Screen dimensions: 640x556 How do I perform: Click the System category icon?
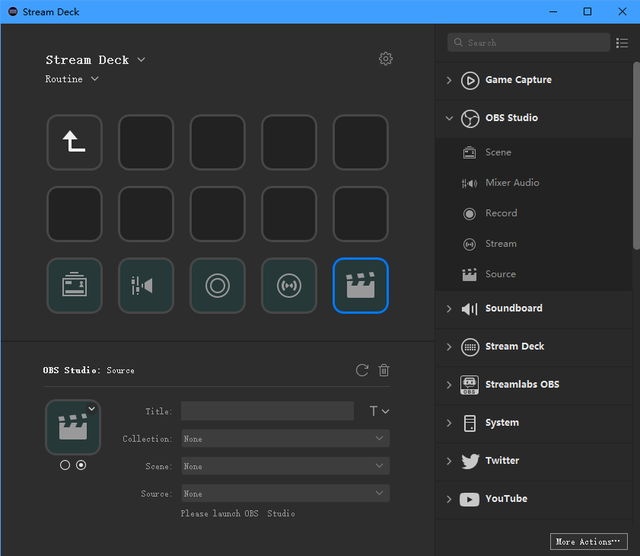470,423
